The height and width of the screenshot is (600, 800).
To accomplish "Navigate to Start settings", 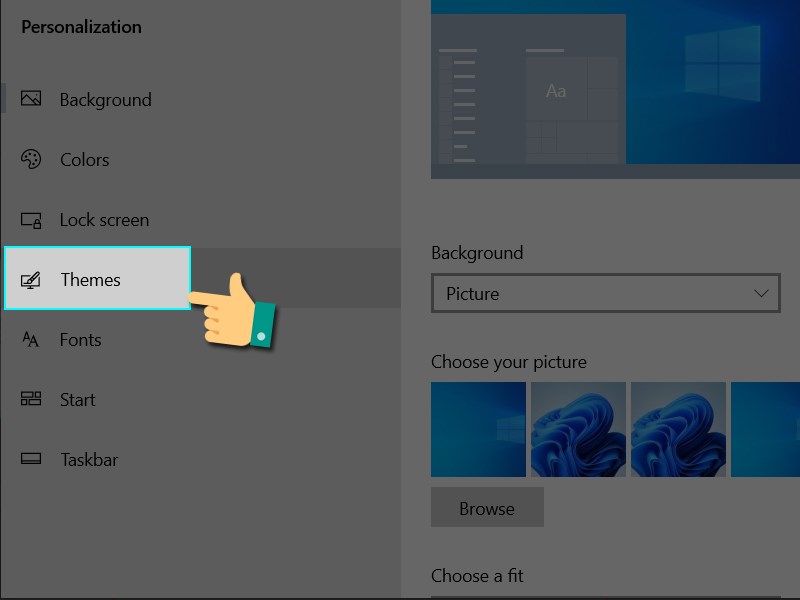I will 77,399.
